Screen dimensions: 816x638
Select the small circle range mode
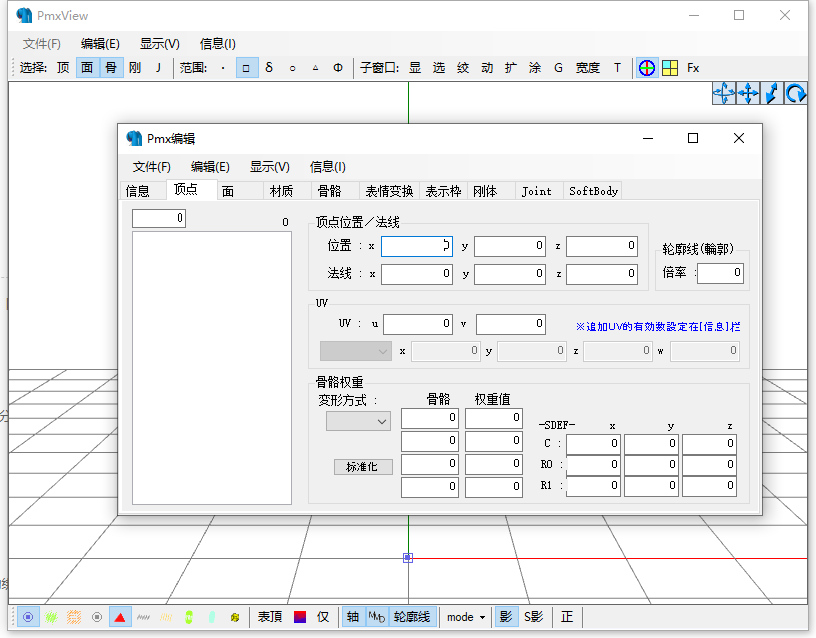(292, 68)
